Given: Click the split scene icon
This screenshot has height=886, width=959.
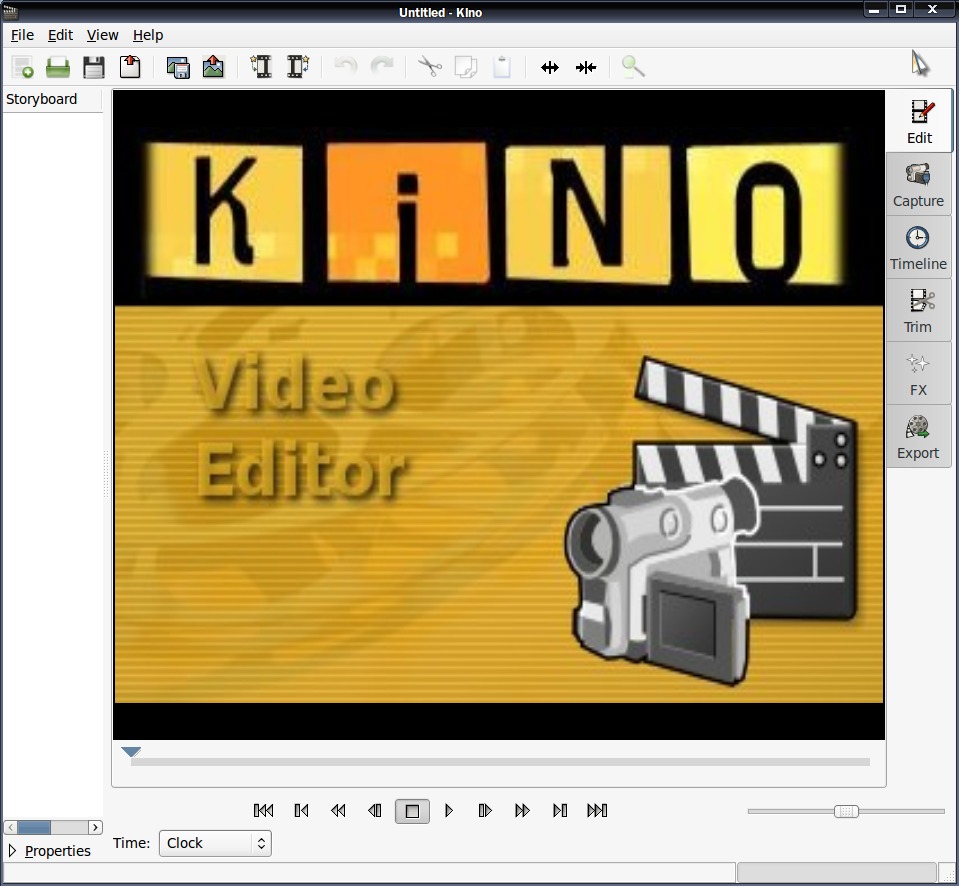Looking at the screenshot, I should pos(550,67).
